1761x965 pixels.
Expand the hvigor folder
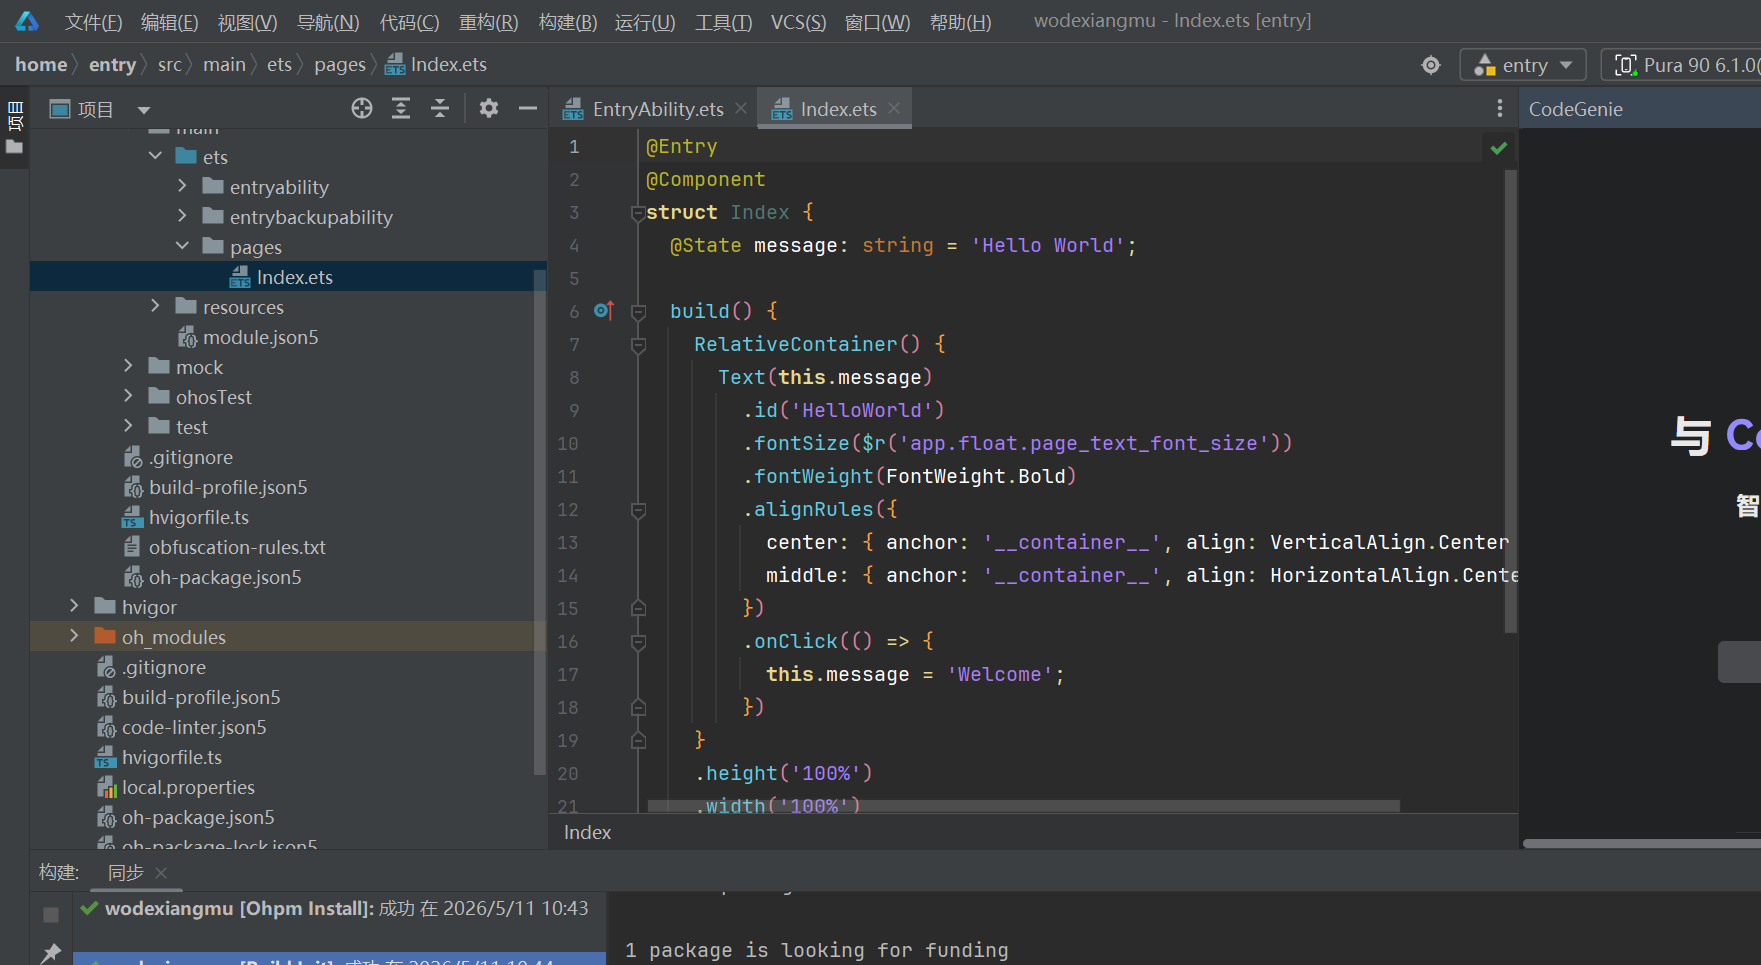(x=74, y=606)
